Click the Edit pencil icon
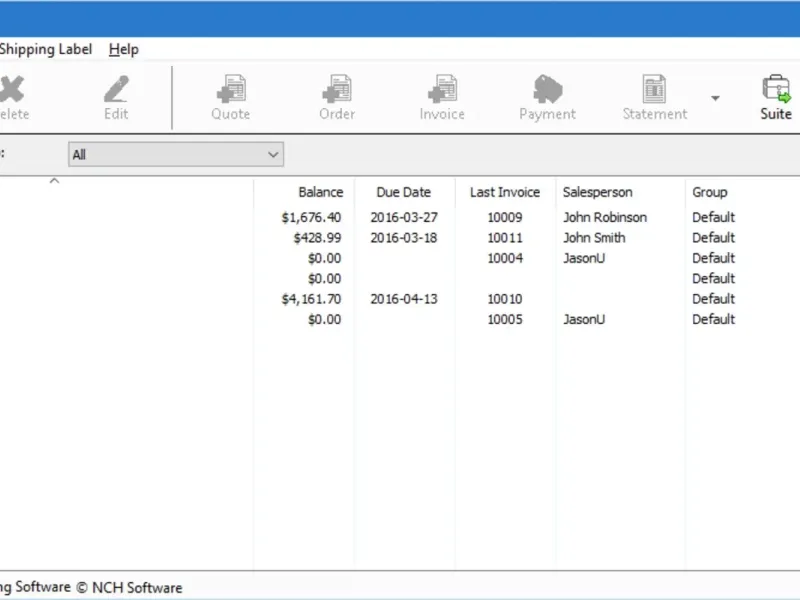800x600 pixels. pyautogui.click(x=116, y=89)
